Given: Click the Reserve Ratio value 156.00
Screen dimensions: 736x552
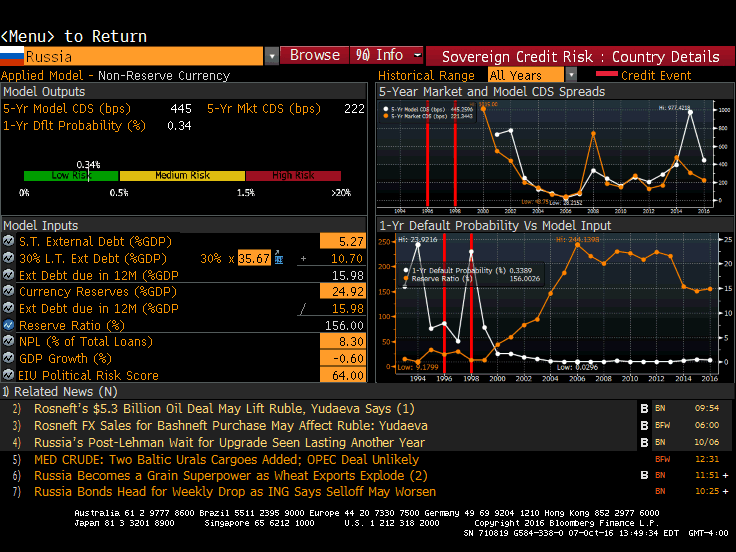Looking at the screenshot, I should click(x=344, y=326).
